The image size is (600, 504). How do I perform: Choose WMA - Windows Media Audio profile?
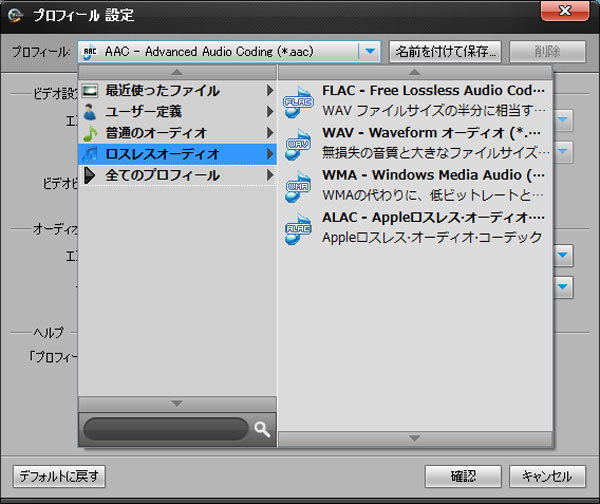(415, 186)
